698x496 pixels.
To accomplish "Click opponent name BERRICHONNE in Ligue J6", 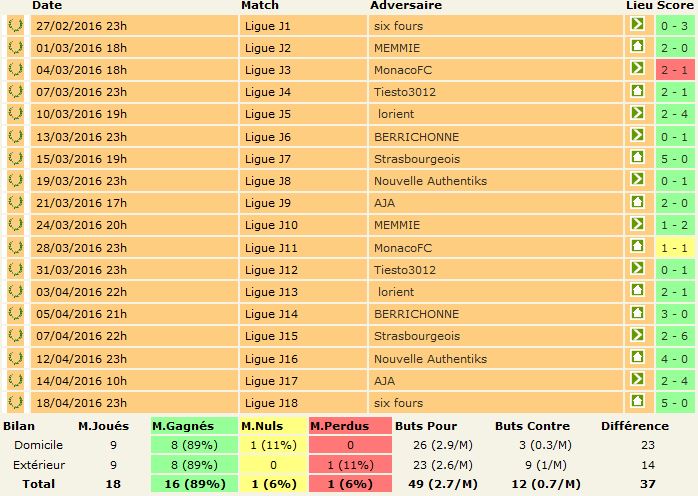I will pos(403,136).
